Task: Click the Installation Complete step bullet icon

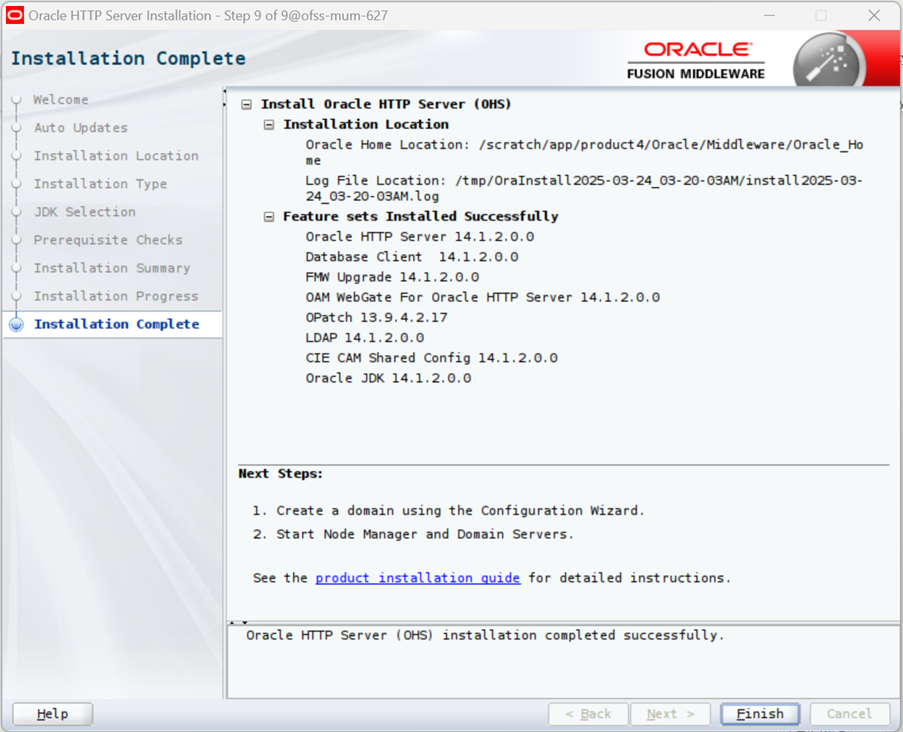Action: tap(17, 324)
